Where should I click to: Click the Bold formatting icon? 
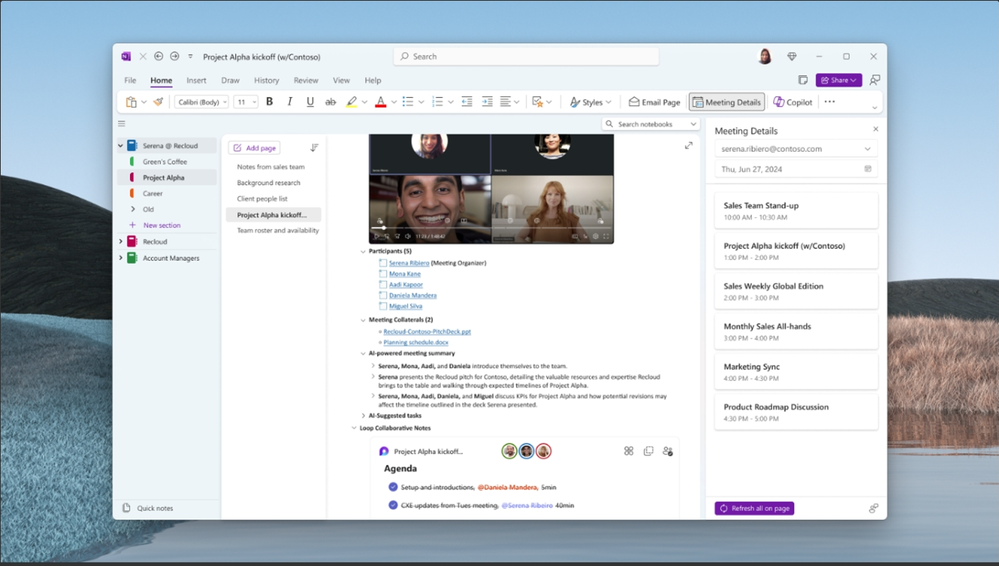[270, 101]
